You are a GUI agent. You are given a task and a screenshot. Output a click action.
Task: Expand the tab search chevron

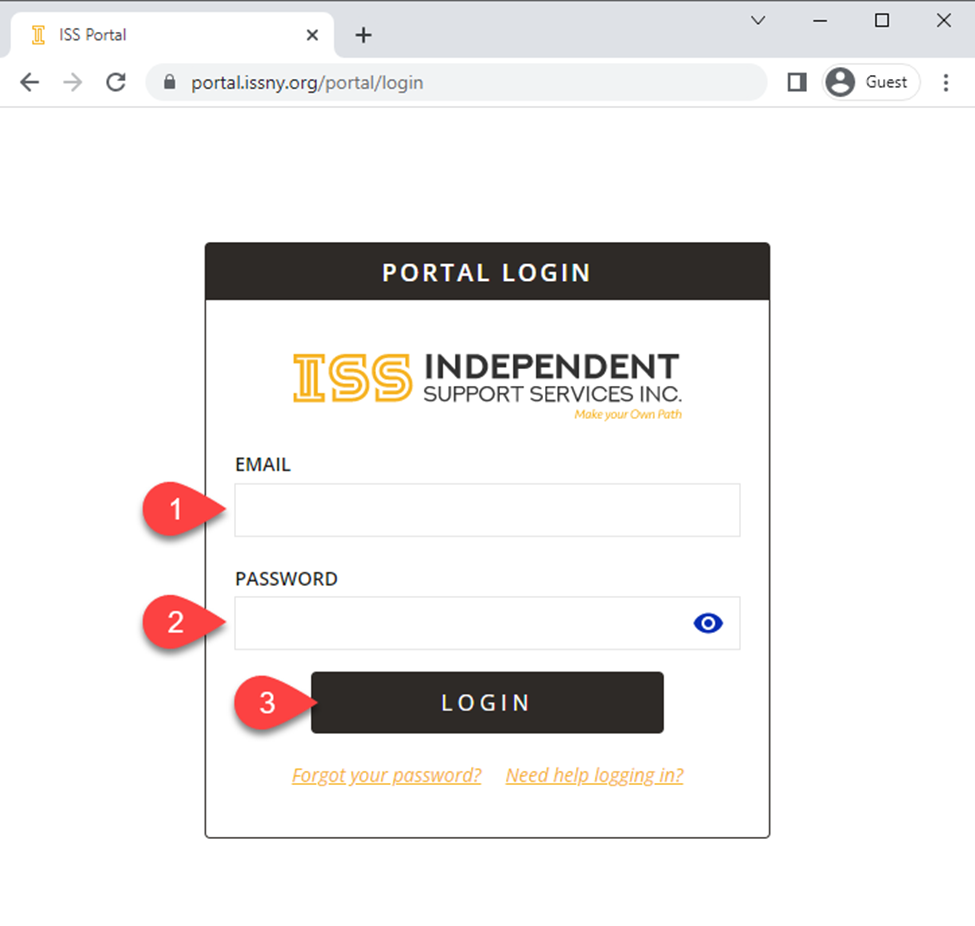coord(758,20)
